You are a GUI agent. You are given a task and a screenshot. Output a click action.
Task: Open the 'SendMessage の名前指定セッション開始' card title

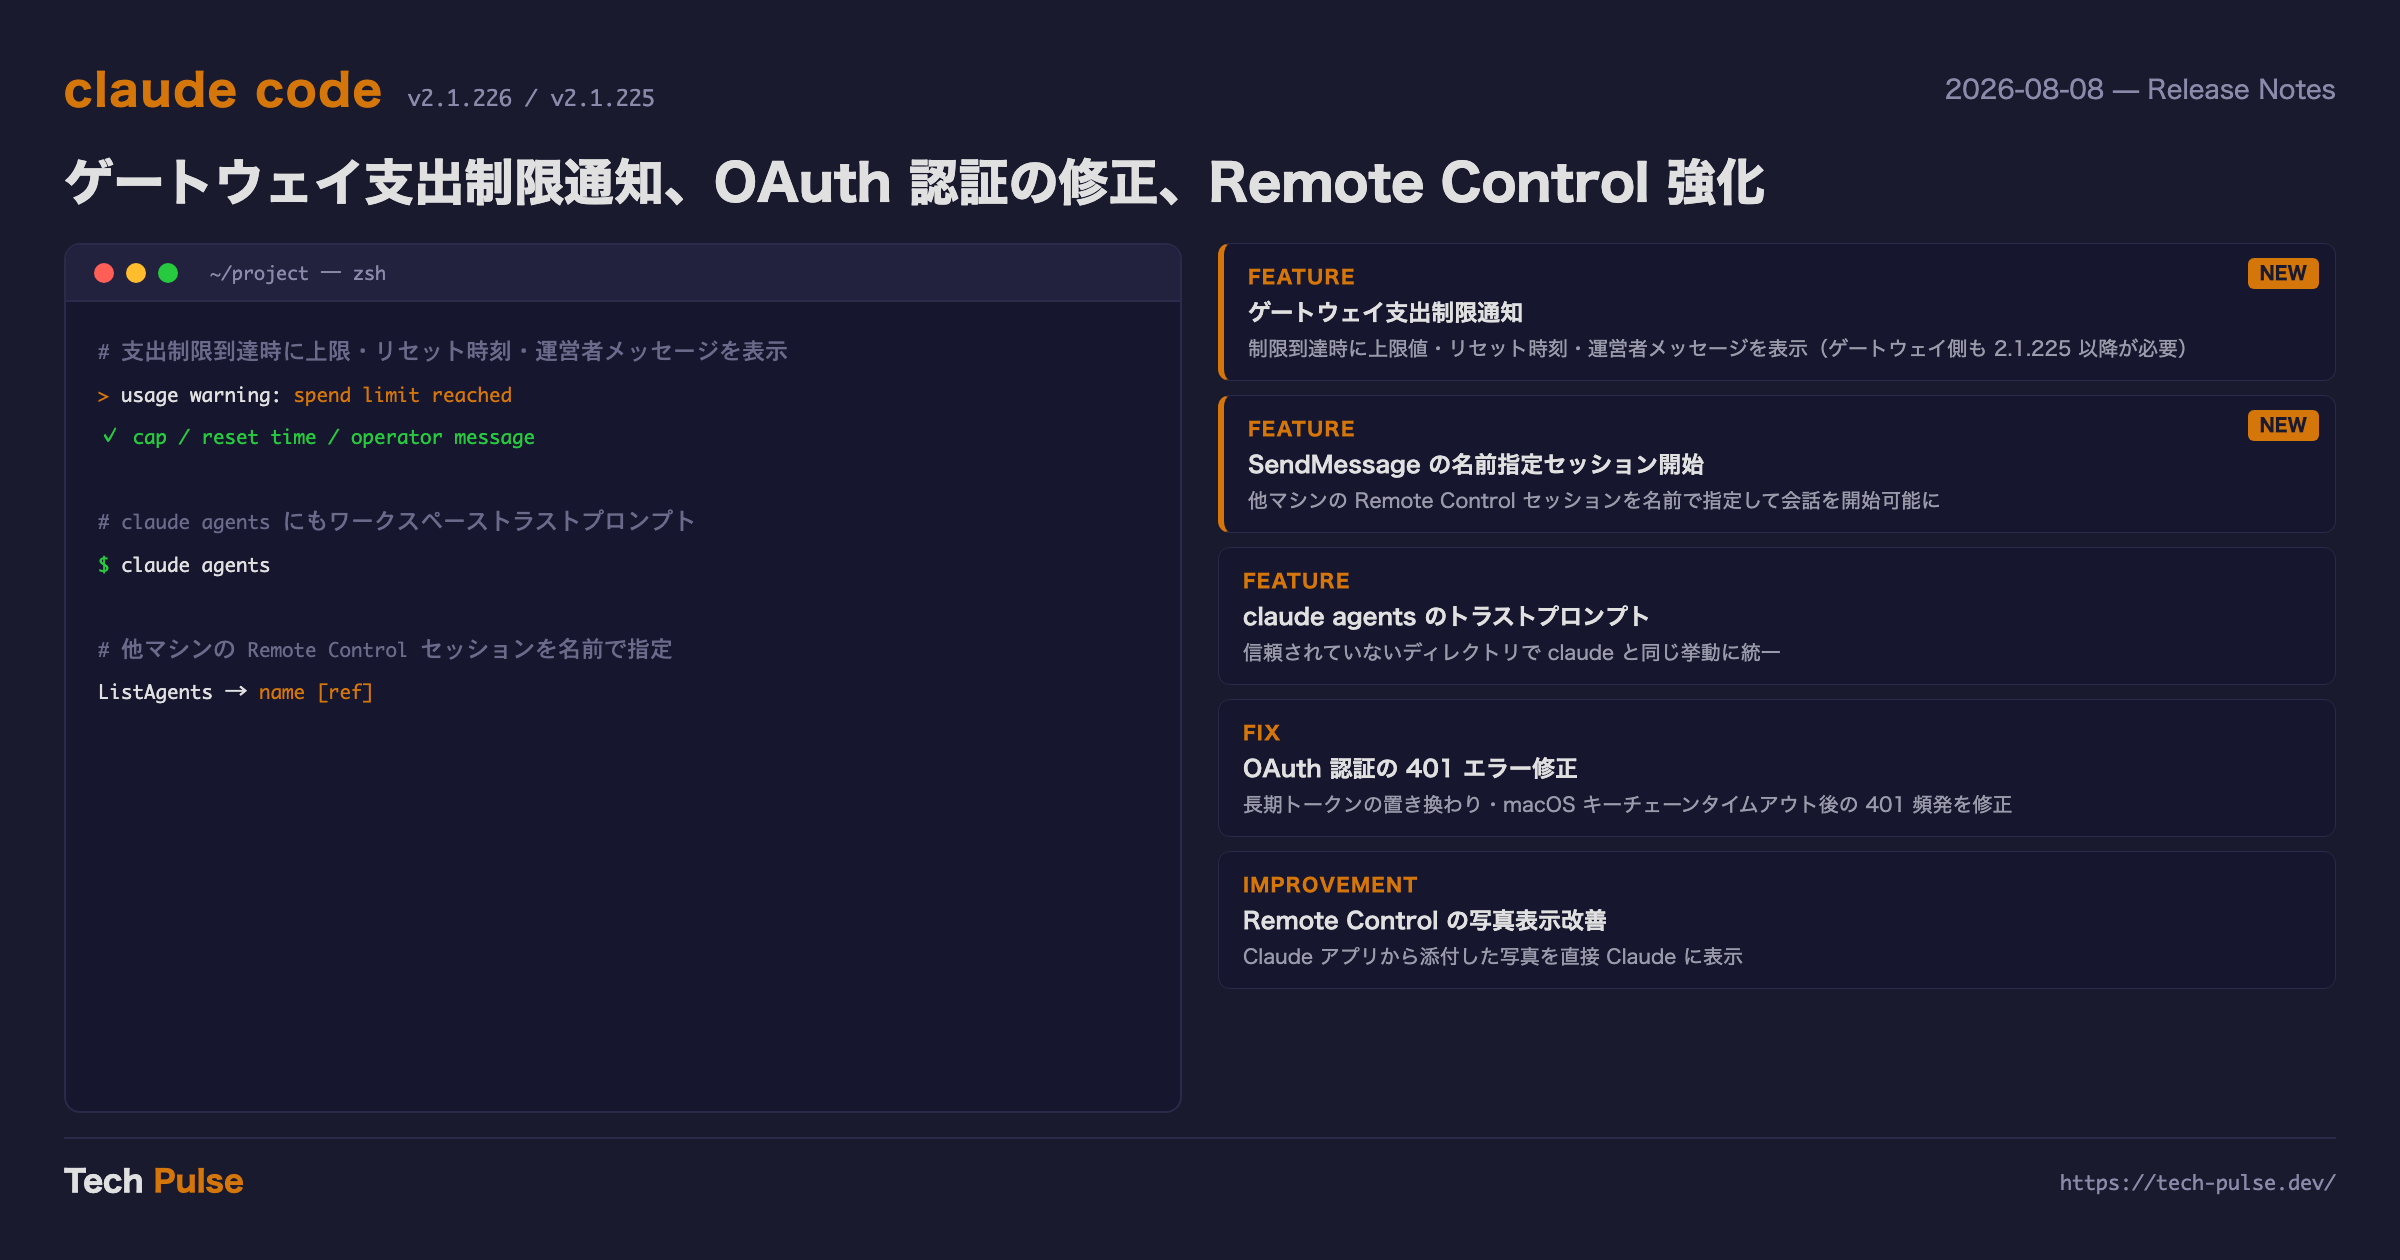(1476, 464)
